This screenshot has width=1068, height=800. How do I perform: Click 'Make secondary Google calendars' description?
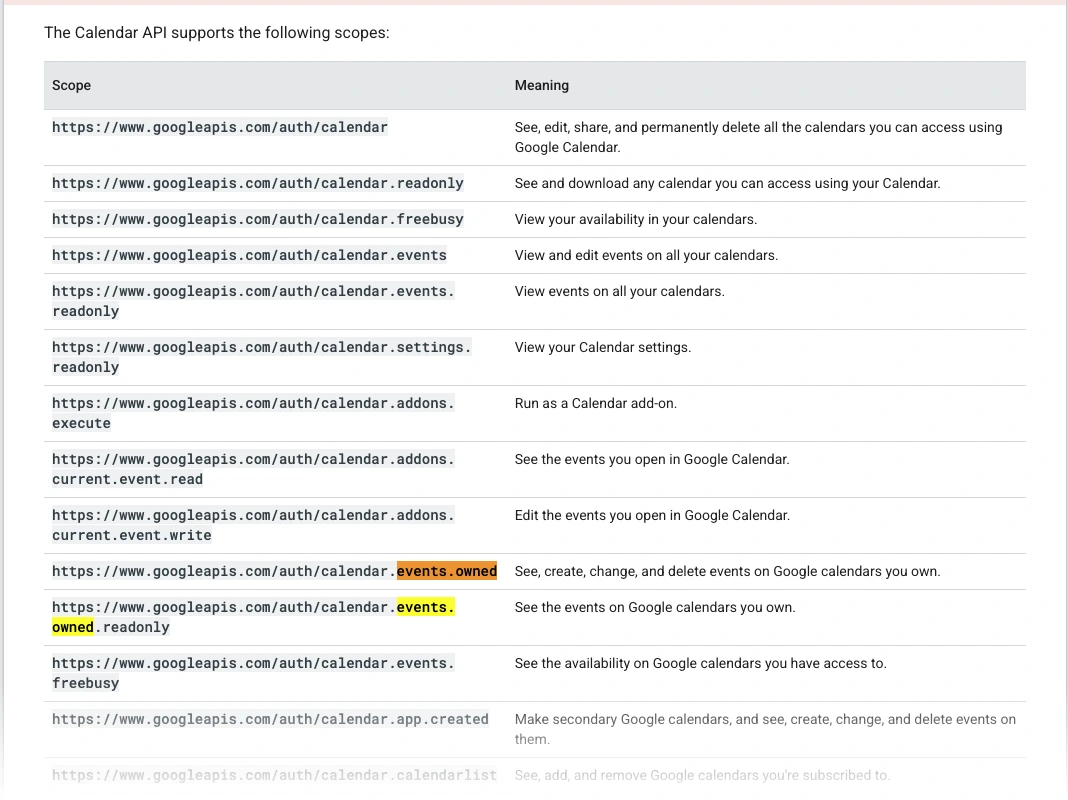[765, 729]
